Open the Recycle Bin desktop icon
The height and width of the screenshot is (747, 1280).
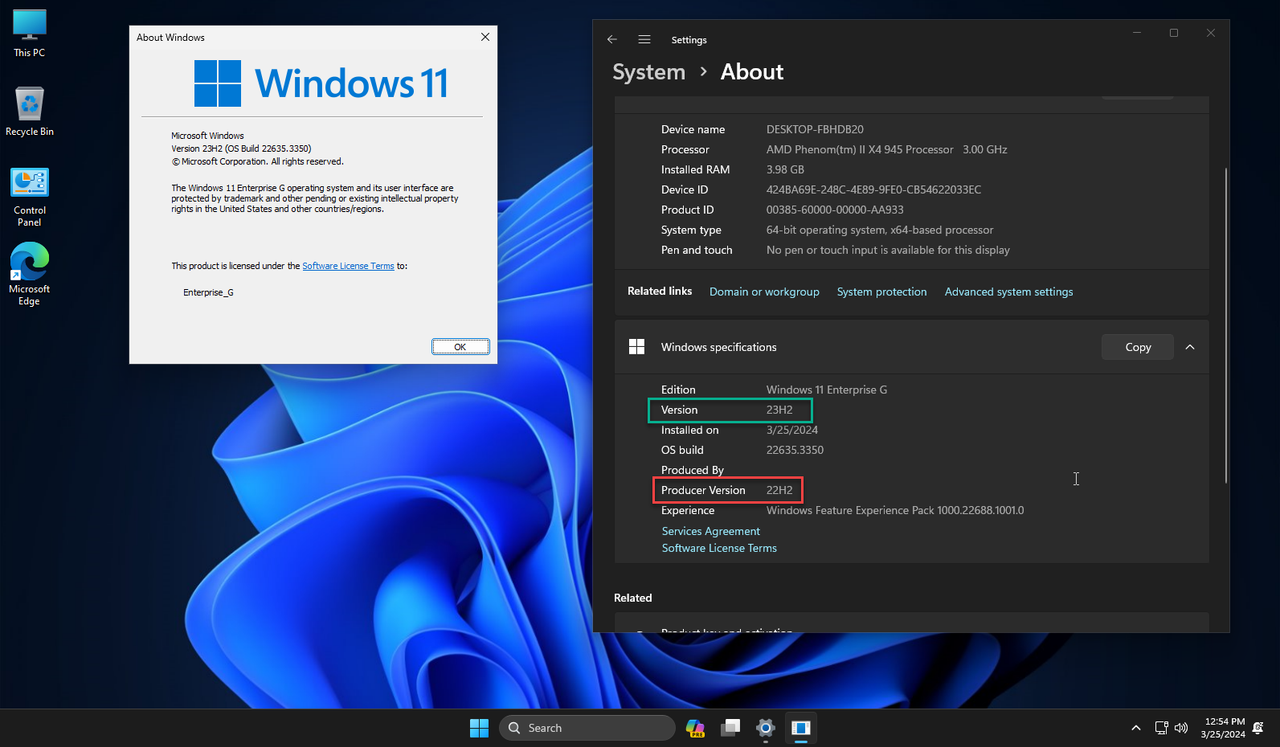(x=29, y=111)
